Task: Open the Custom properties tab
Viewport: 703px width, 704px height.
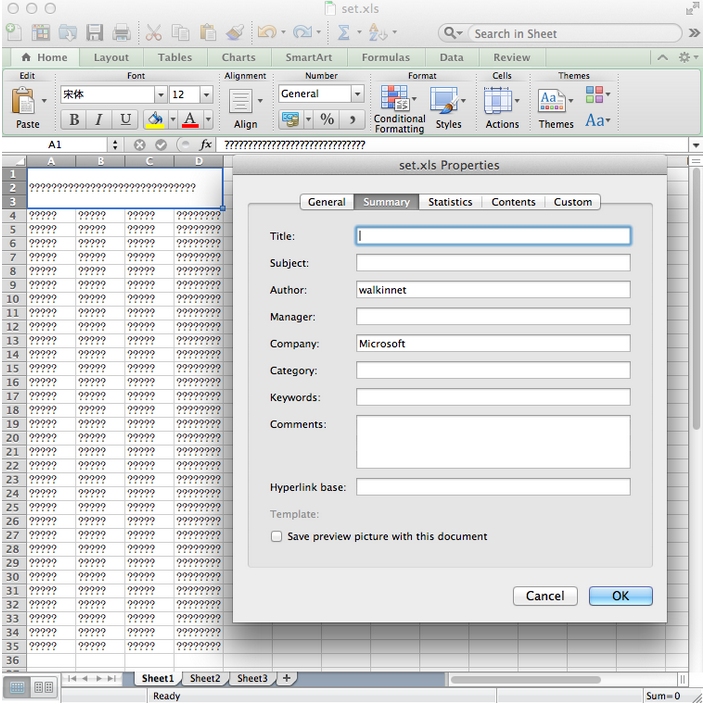Action: point(572,202)
